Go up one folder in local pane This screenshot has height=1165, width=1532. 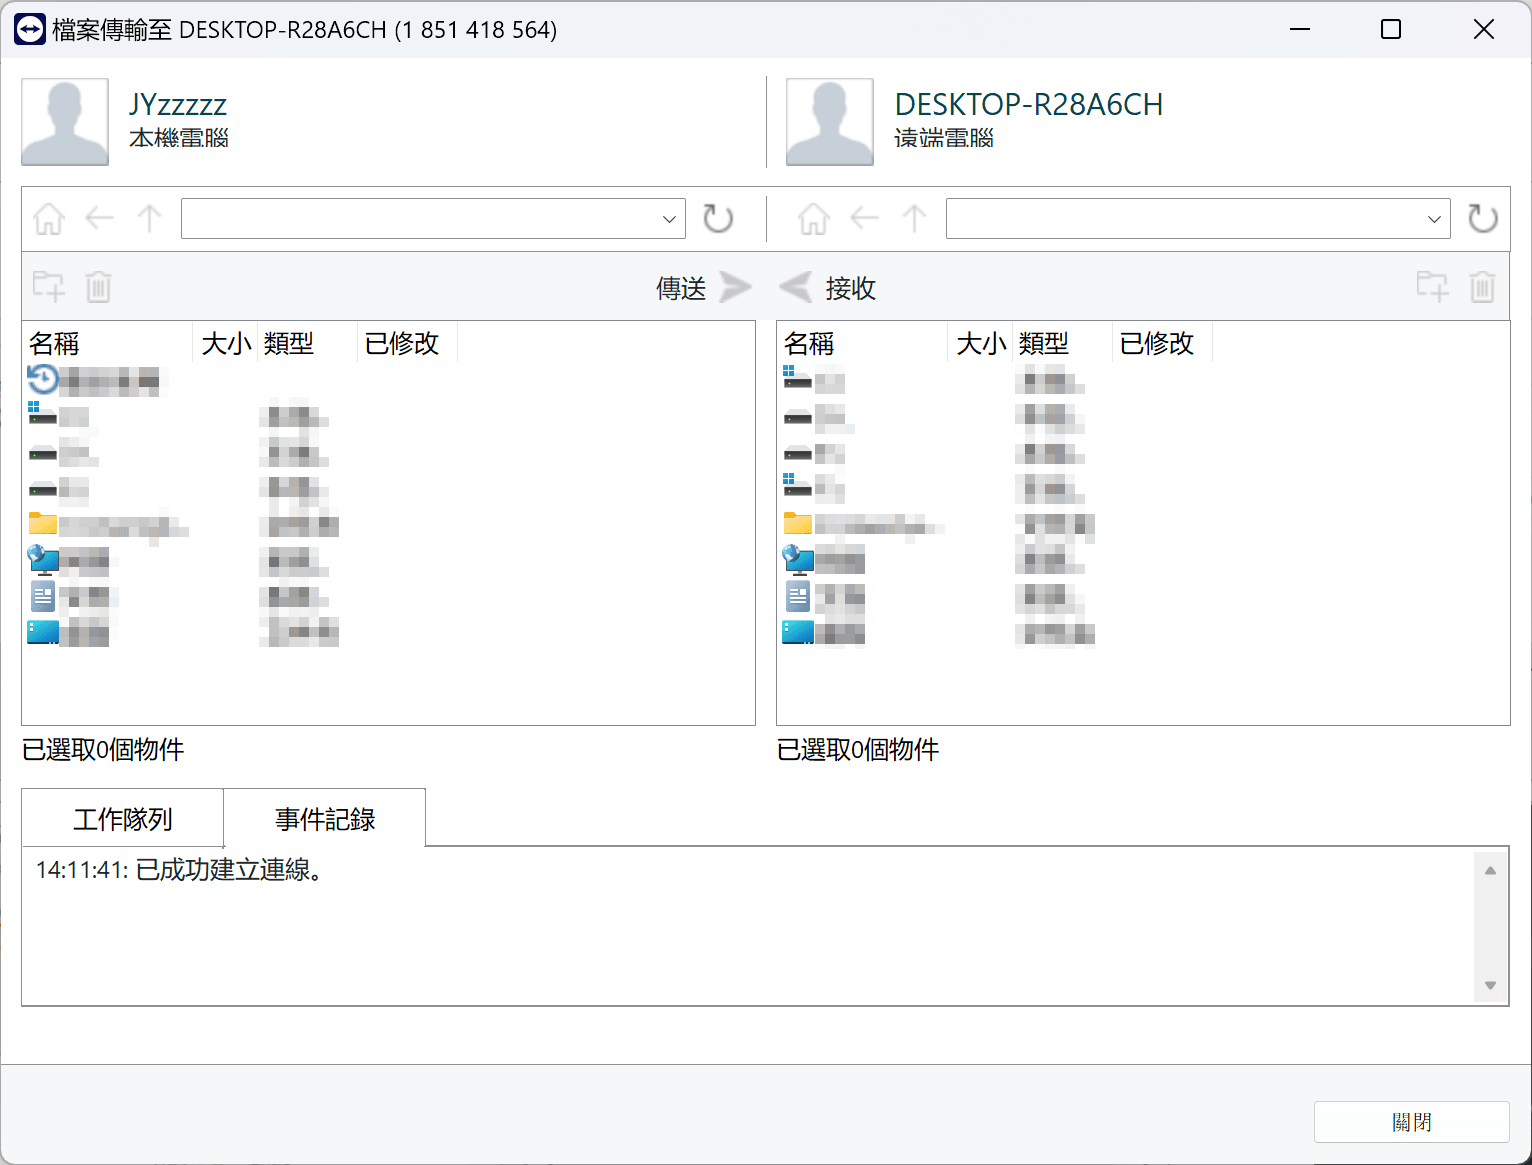[x=150, y=218]
